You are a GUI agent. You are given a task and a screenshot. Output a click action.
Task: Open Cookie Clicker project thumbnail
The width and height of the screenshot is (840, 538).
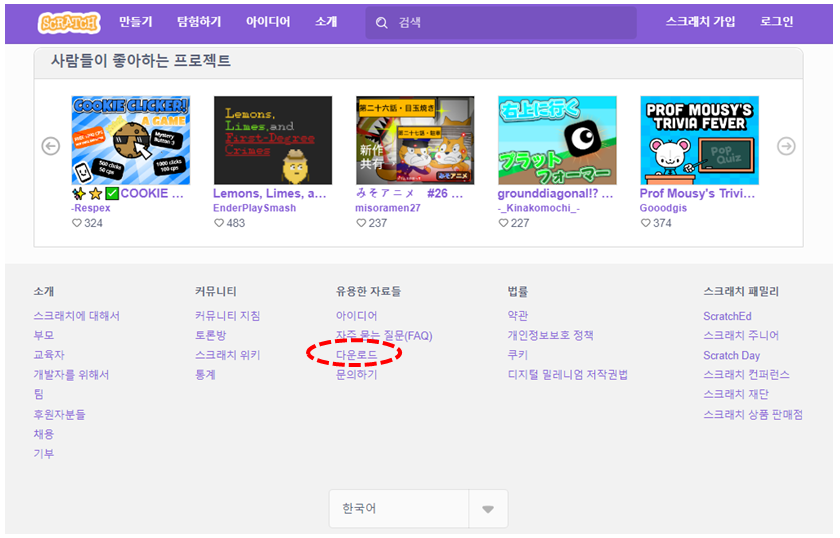tap(131, 140)
